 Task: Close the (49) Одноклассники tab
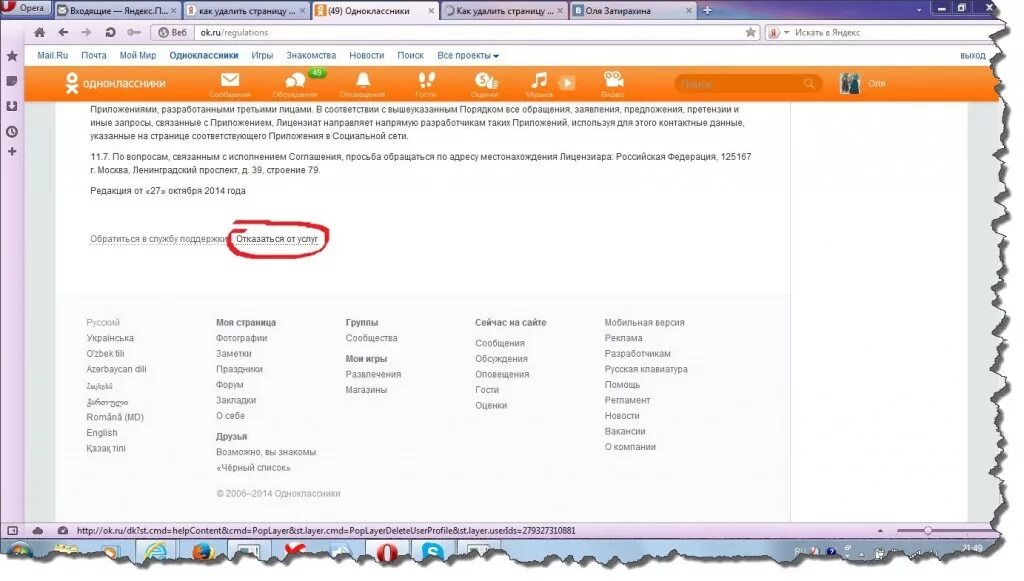pos(432,10)
